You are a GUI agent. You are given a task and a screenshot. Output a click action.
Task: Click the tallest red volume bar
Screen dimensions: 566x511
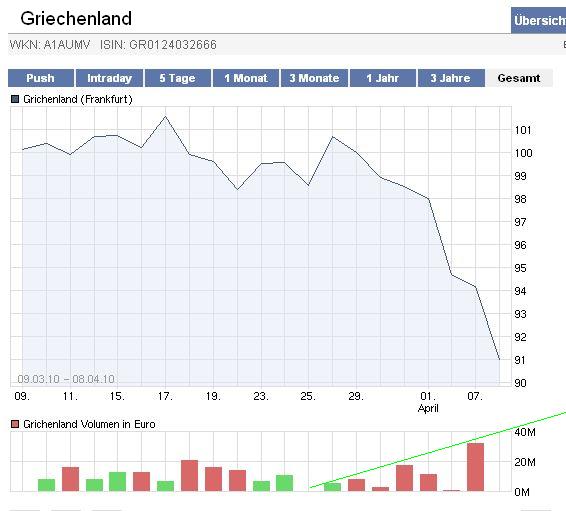(x=475, y=467)
